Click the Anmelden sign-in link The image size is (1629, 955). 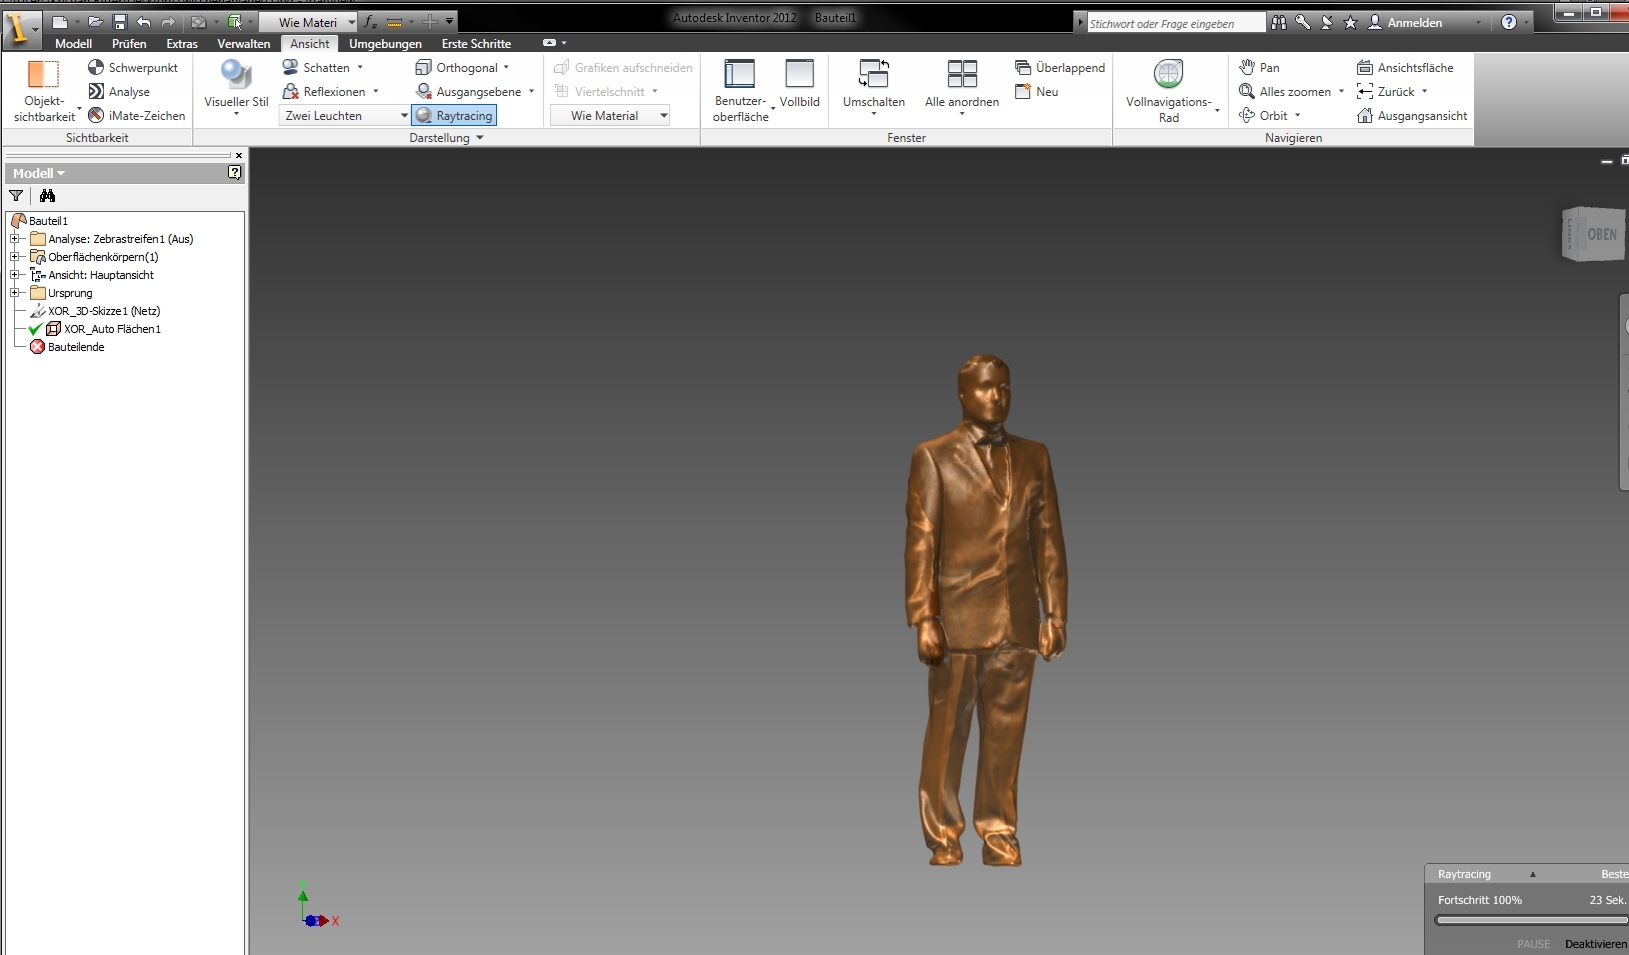click(x=1414, y=22)
